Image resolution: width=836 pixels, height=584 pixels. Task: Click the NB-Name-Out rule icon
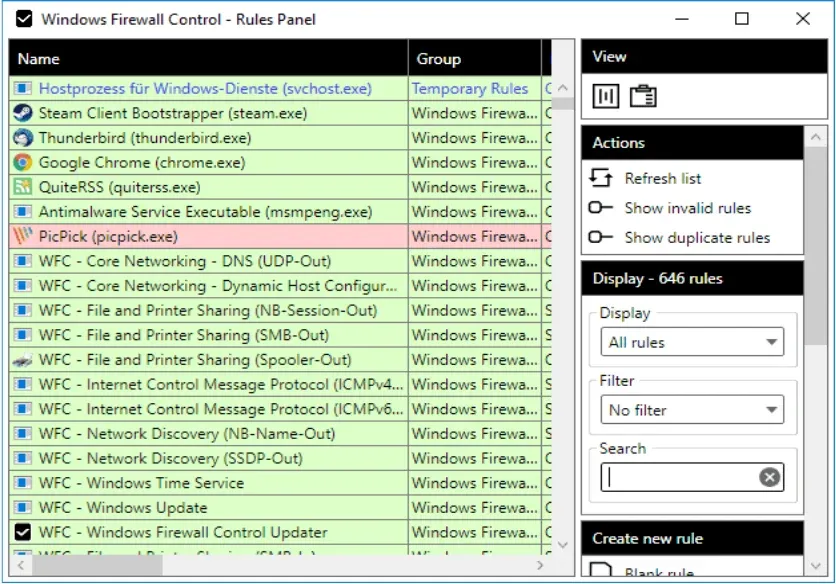tap(22, 433)
